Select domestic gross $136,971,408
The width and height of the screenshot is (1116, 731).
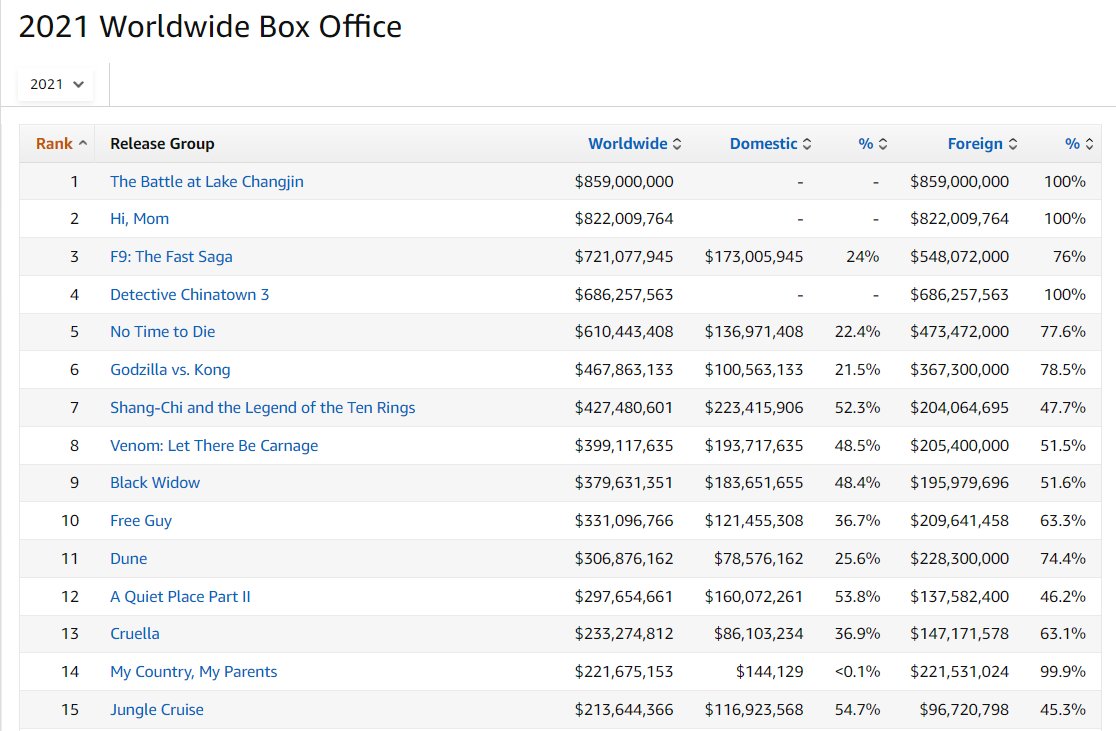coord(754,332)
